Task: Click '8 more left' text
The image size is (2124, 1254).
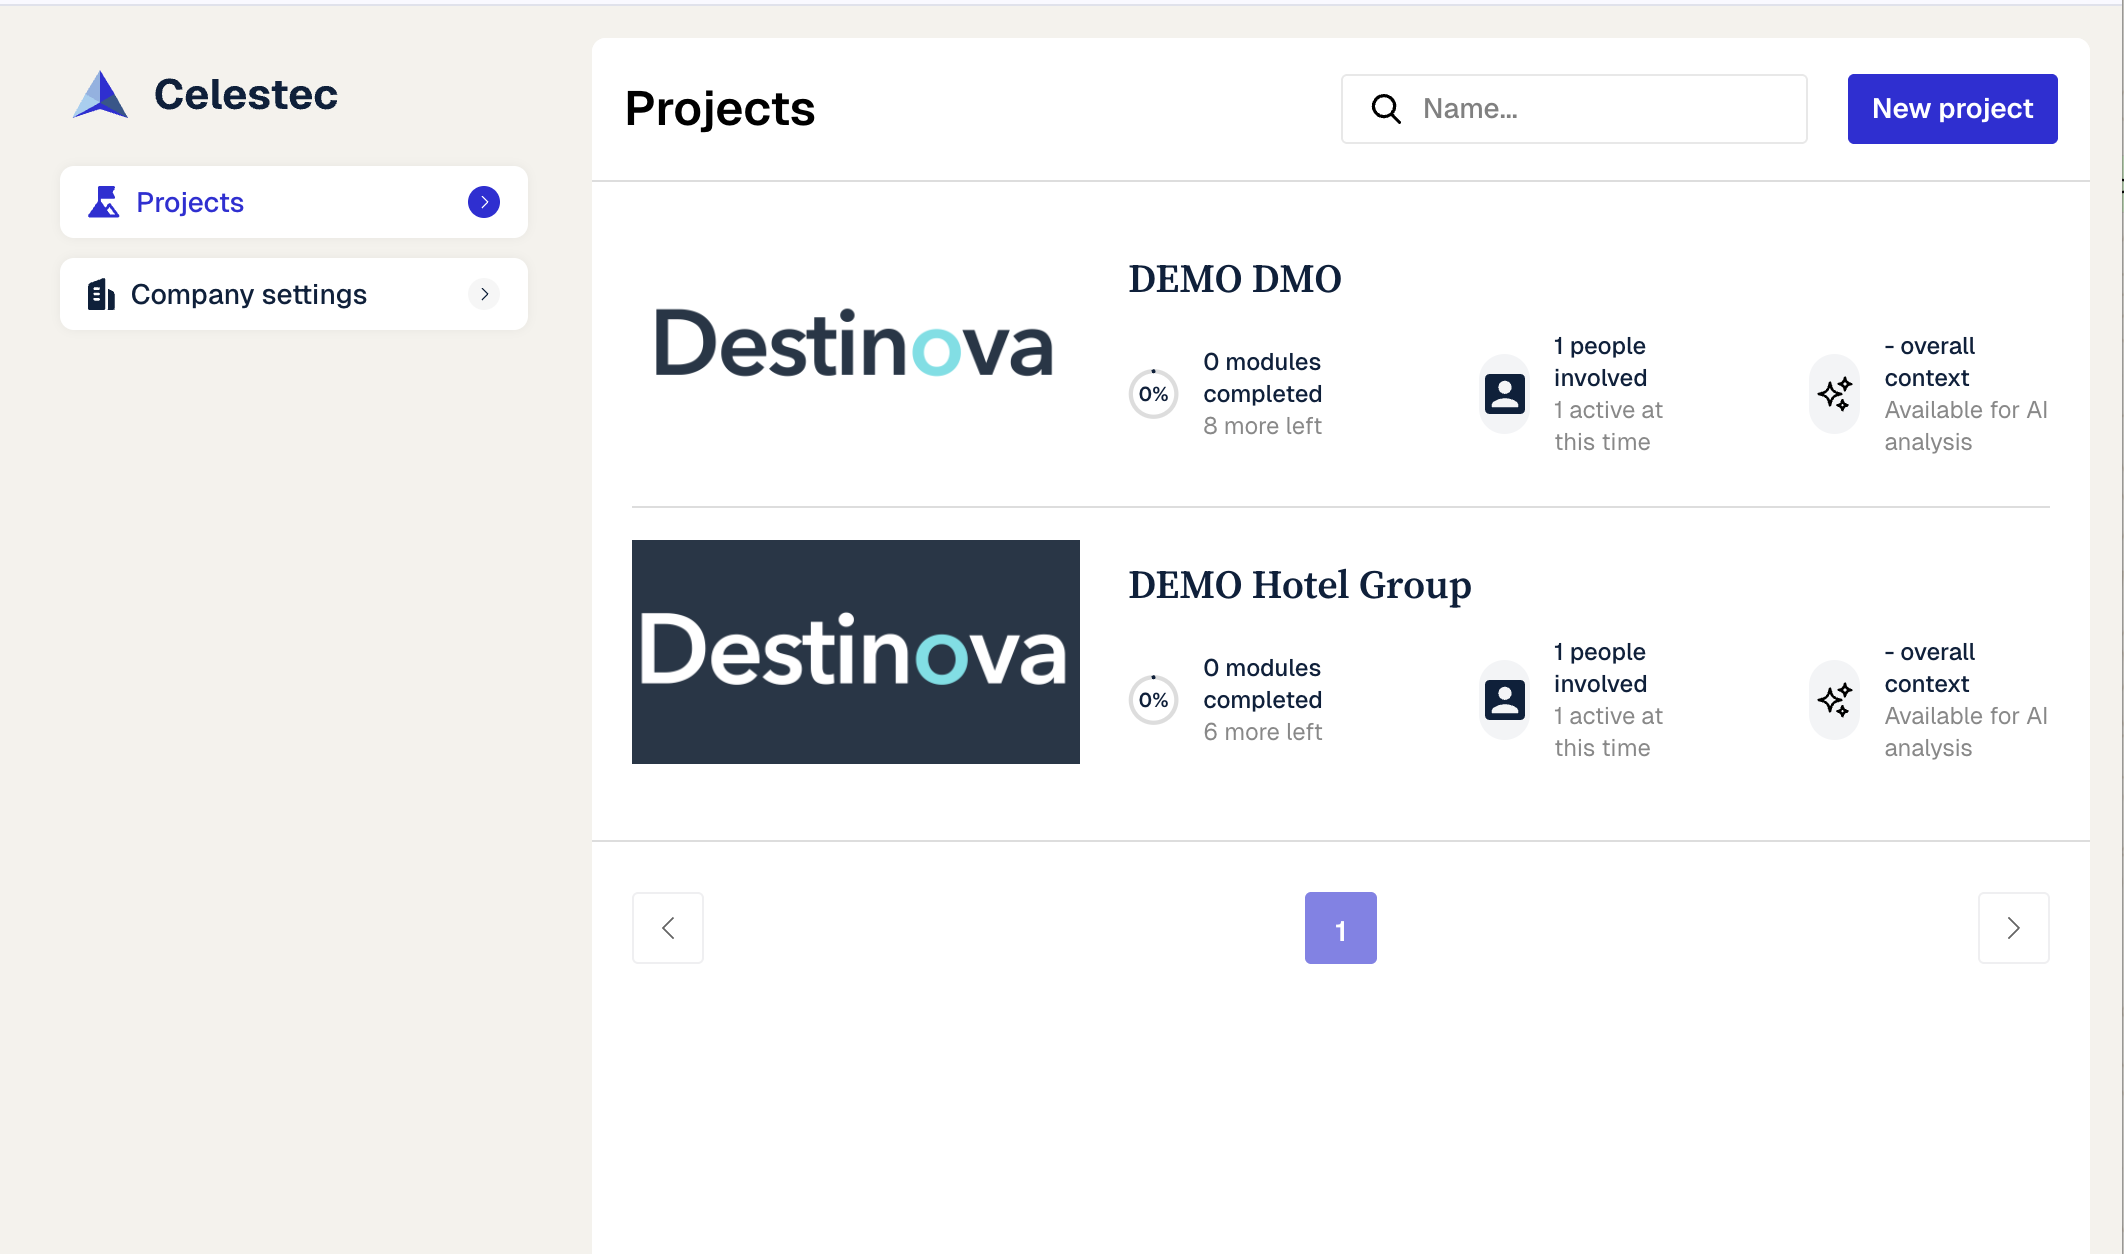Action: click(x=1262, y=426)
